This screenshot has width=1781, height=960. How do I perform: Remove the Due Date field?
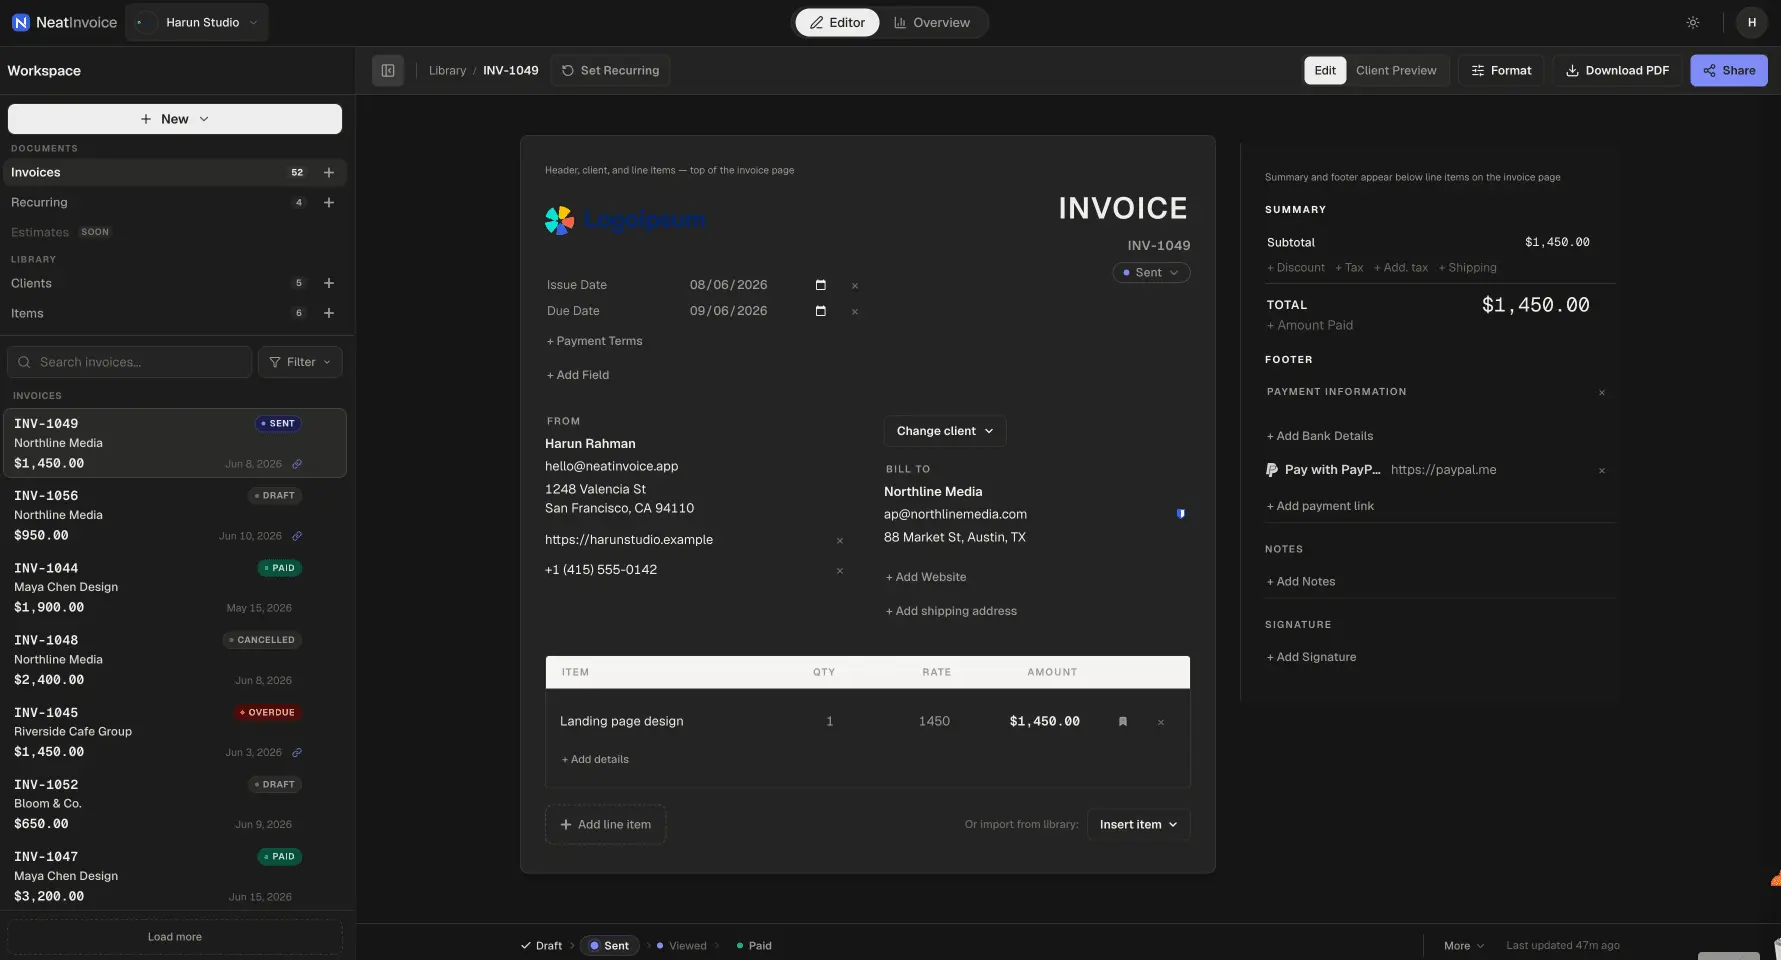[855, 312]
